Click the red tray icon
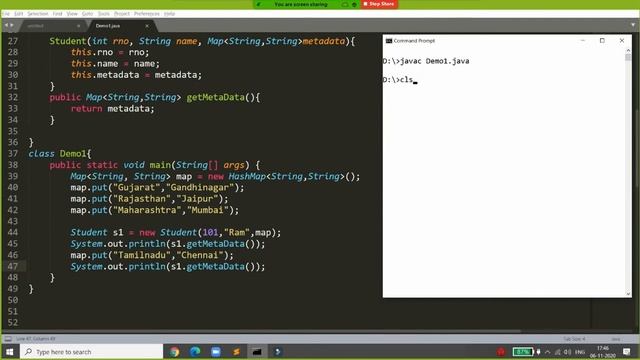640x360 pixels. pyautogui.click(x=501, y=351)
